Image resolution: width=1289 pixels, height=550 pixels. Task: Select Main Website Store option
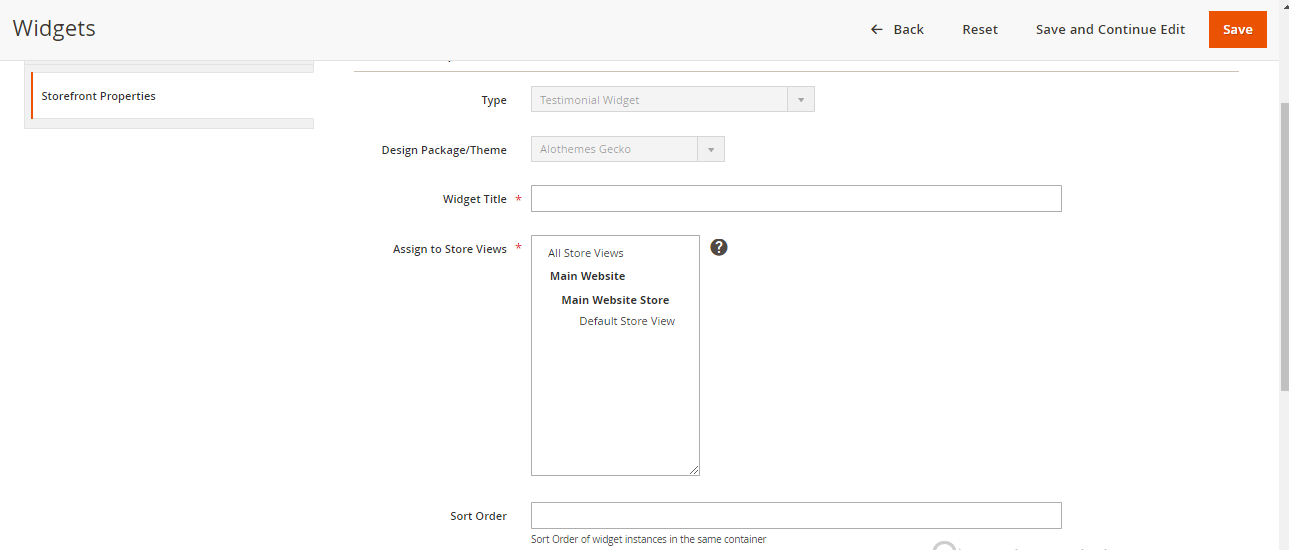coord(615,300)
